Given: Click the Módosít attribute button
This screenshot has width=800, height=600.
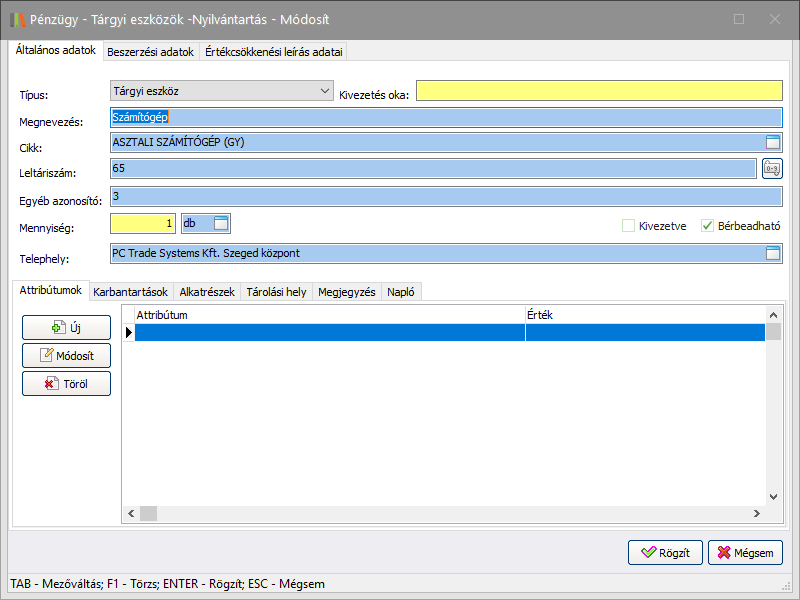Looking at the screenshot, I should tap(66, 355).
